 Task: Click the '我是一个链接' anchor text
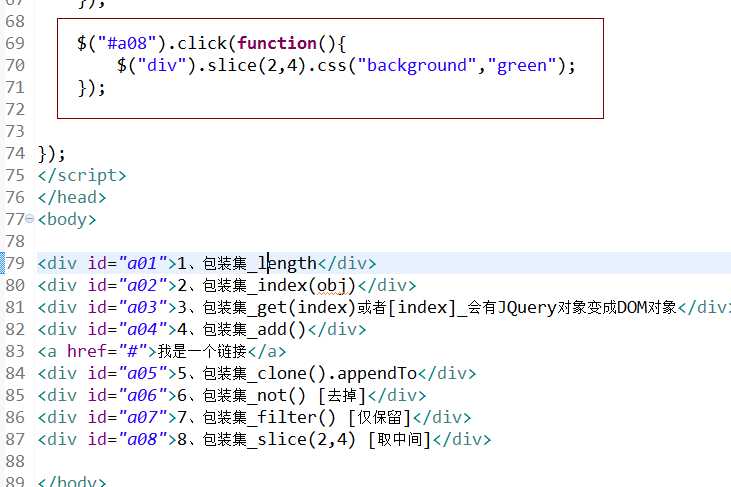[202, 351]
